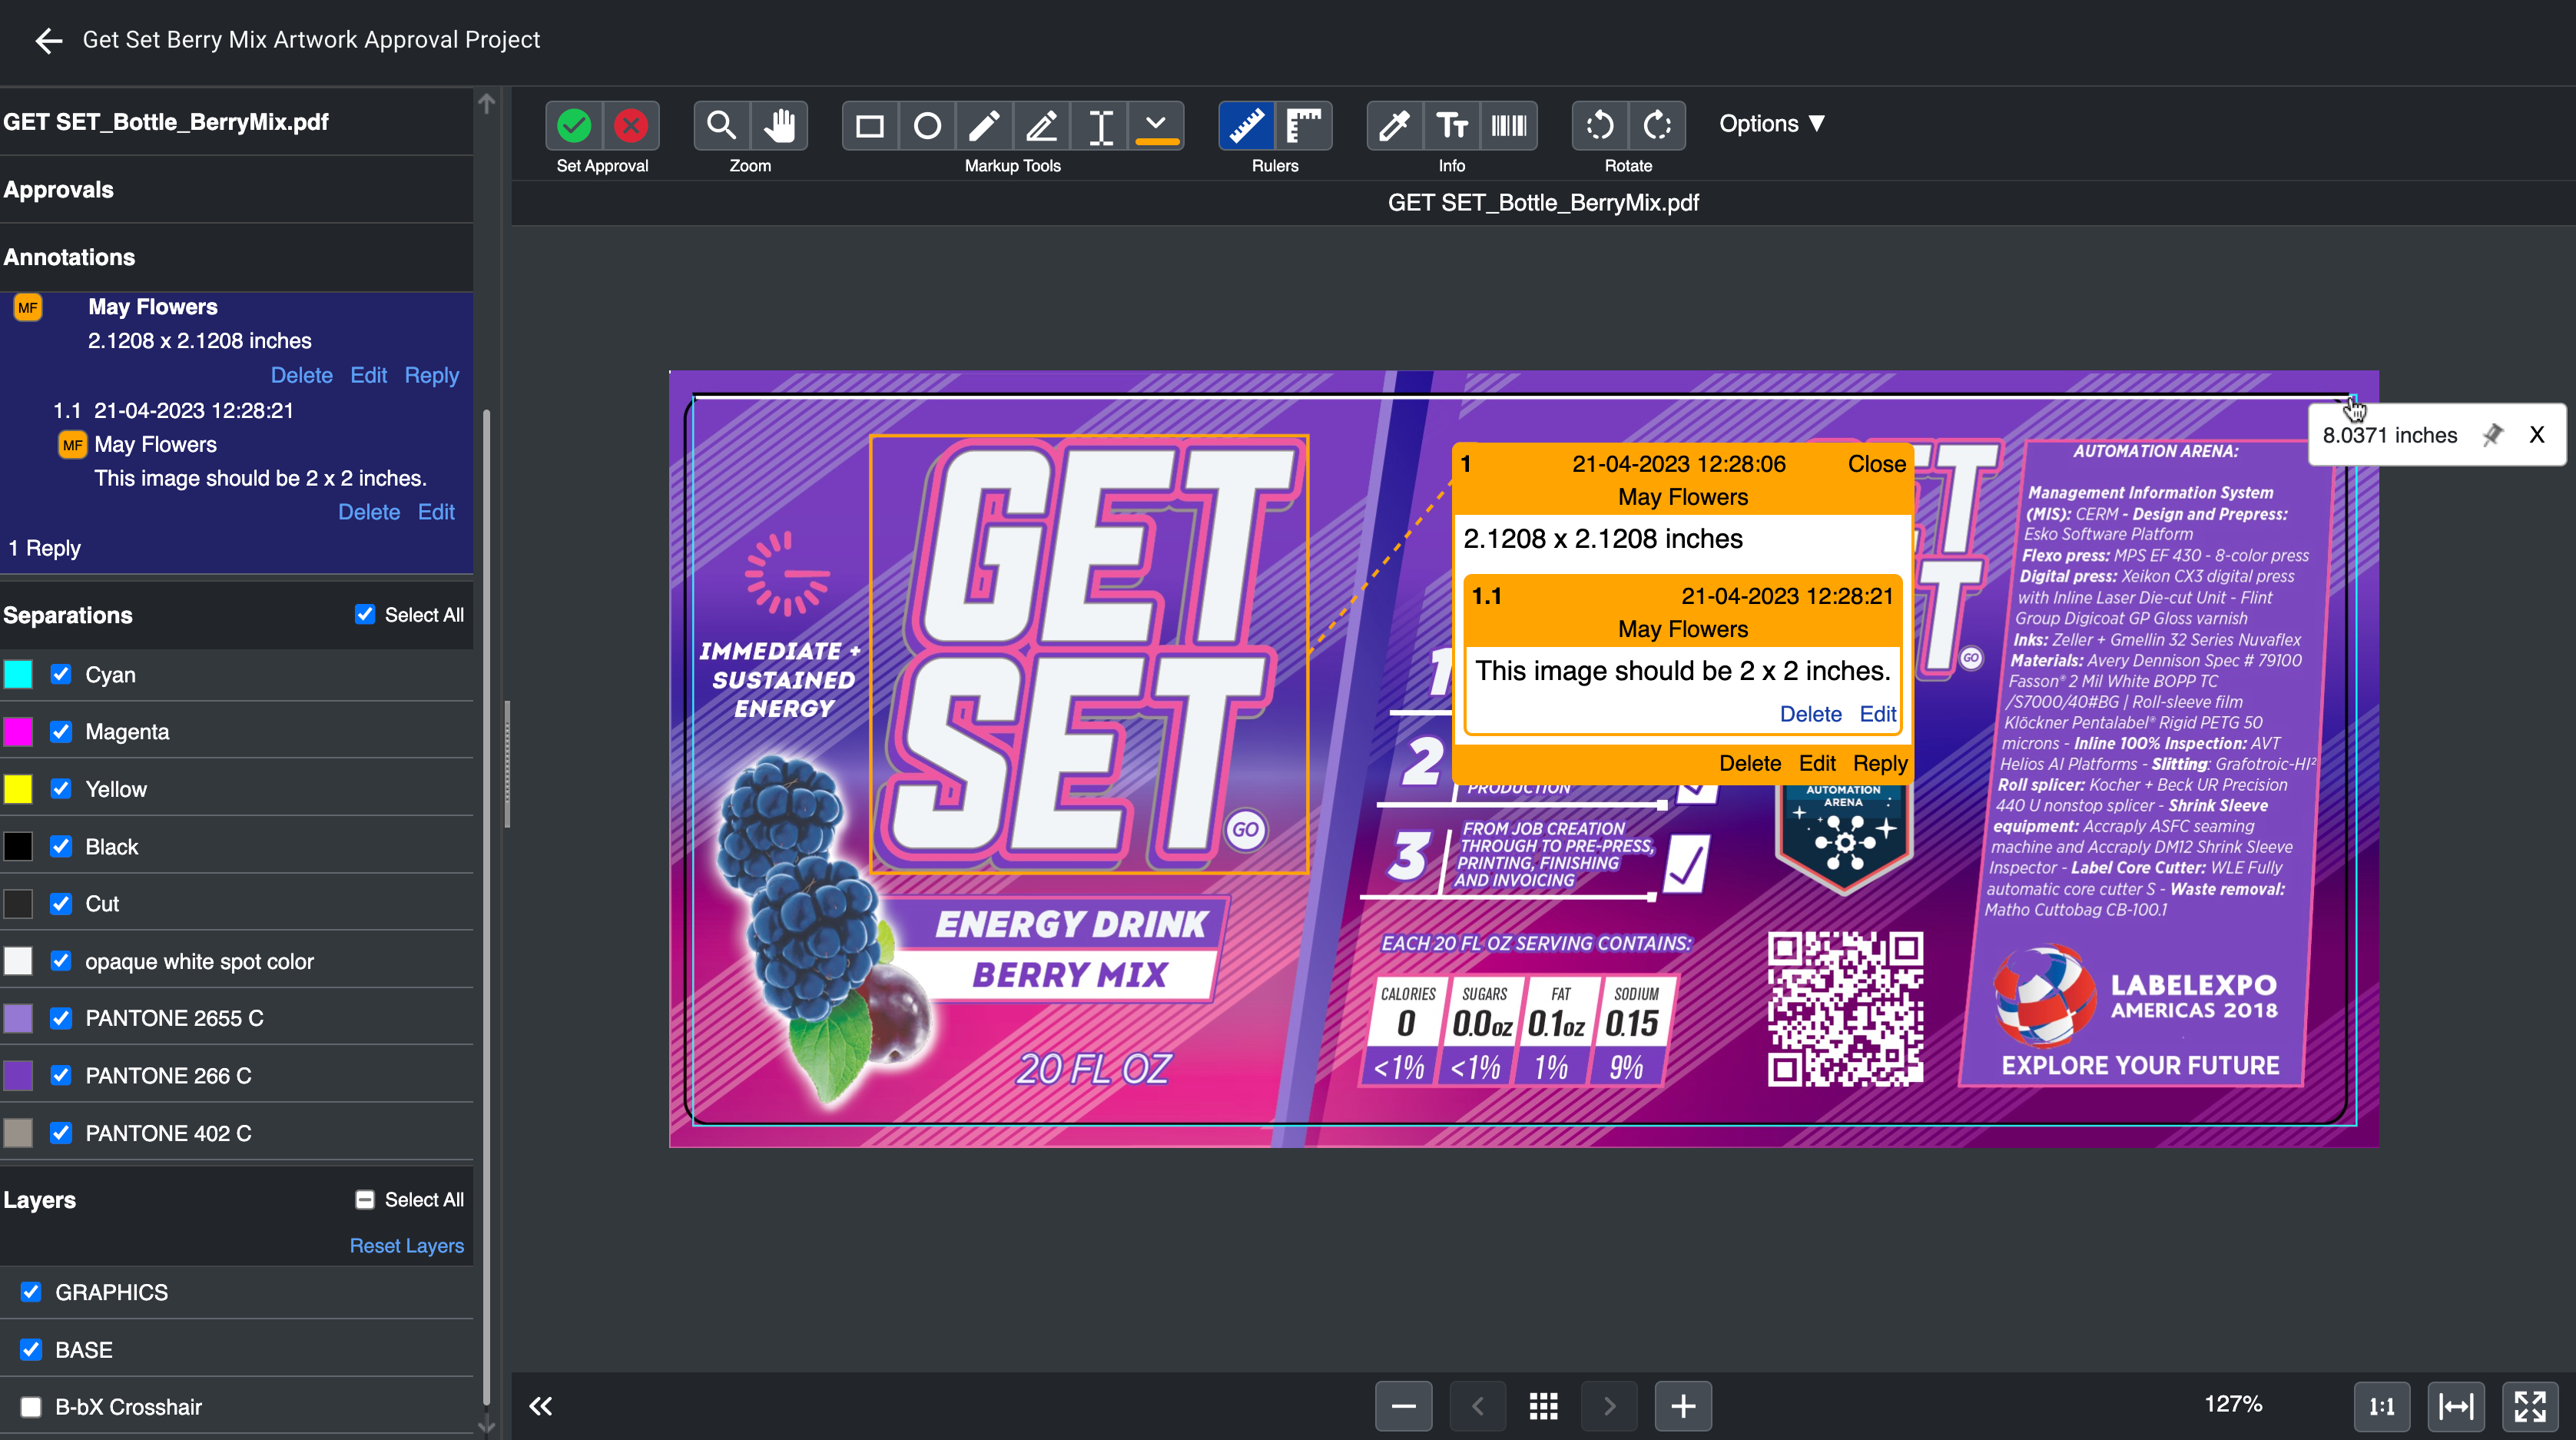Select the Zoom tool in toolbar

coord(718,124)
